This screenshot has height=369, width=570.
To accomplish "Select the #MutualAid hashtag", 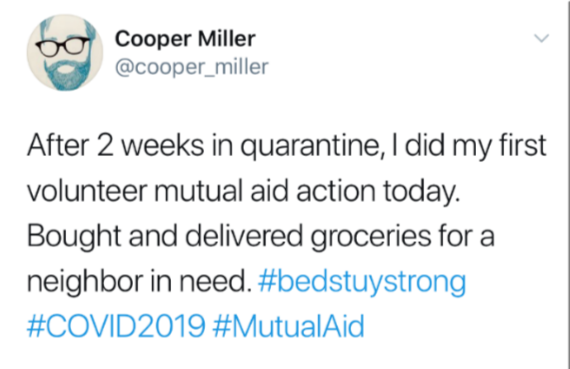I will point(288,326).
